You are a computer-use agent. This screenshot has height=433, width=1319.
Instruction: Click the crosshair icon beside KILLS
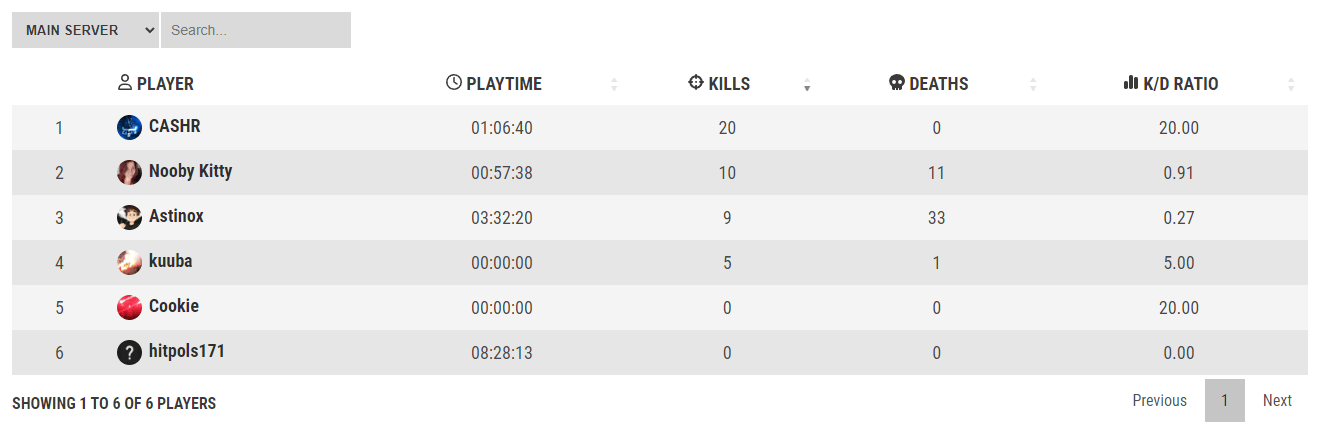(x=697, y=83)
